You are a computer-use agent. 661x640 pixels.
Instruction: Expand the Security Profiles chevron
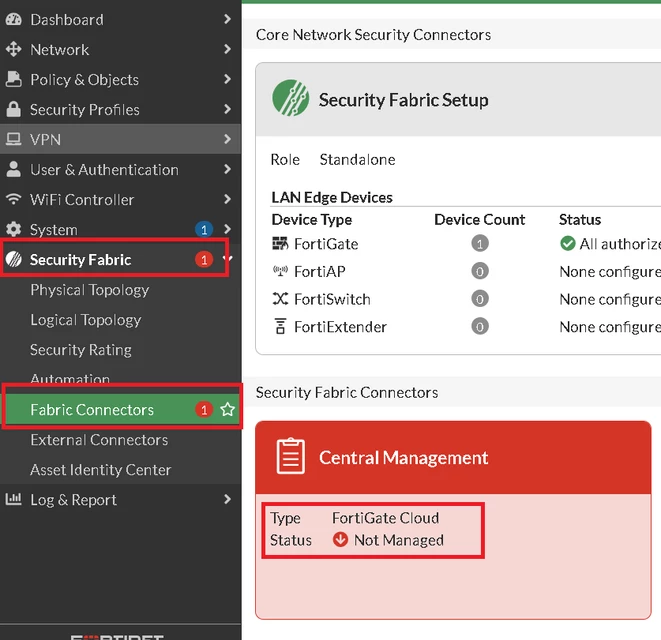[228, 109]
